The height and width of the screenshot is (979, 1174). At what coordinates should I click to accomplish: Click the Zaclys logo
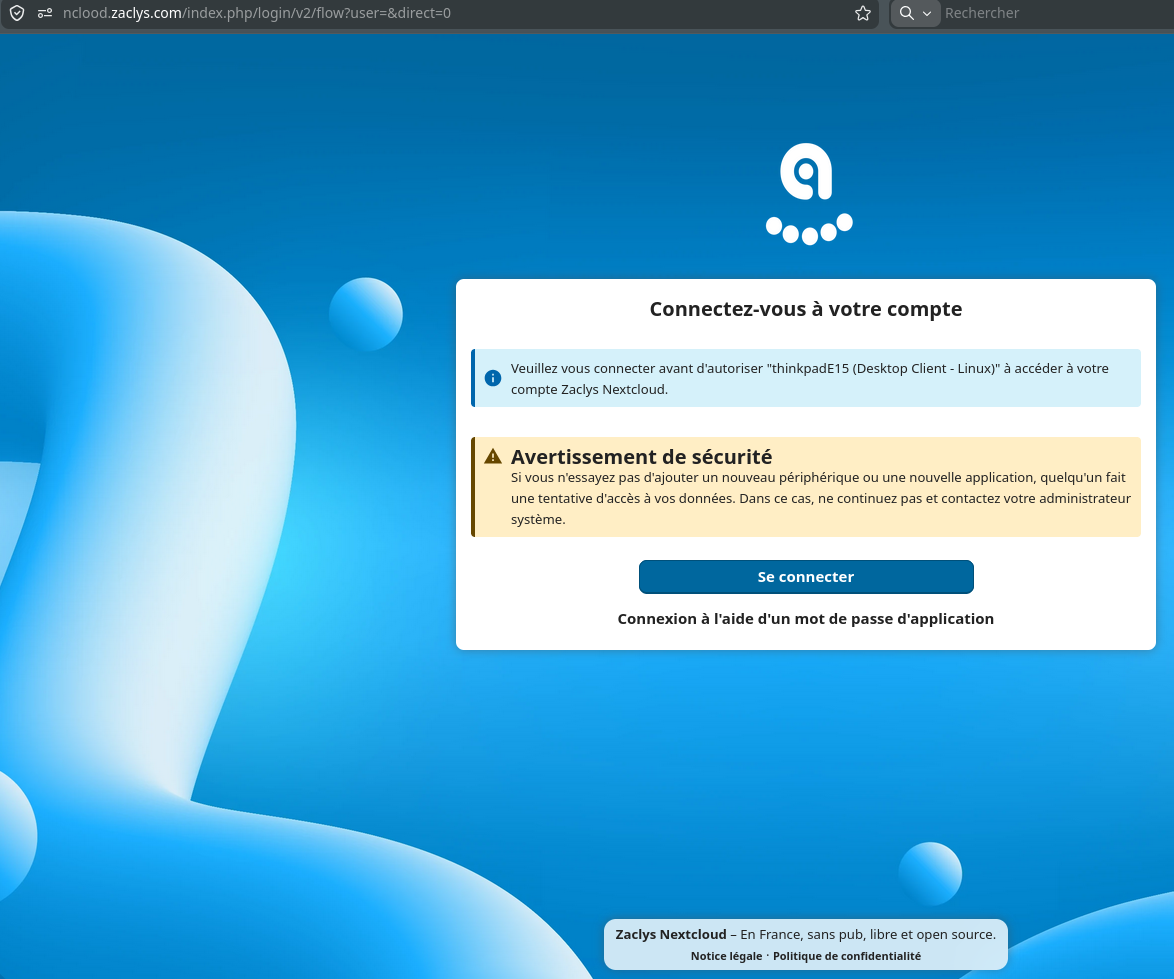coord(809,193)
